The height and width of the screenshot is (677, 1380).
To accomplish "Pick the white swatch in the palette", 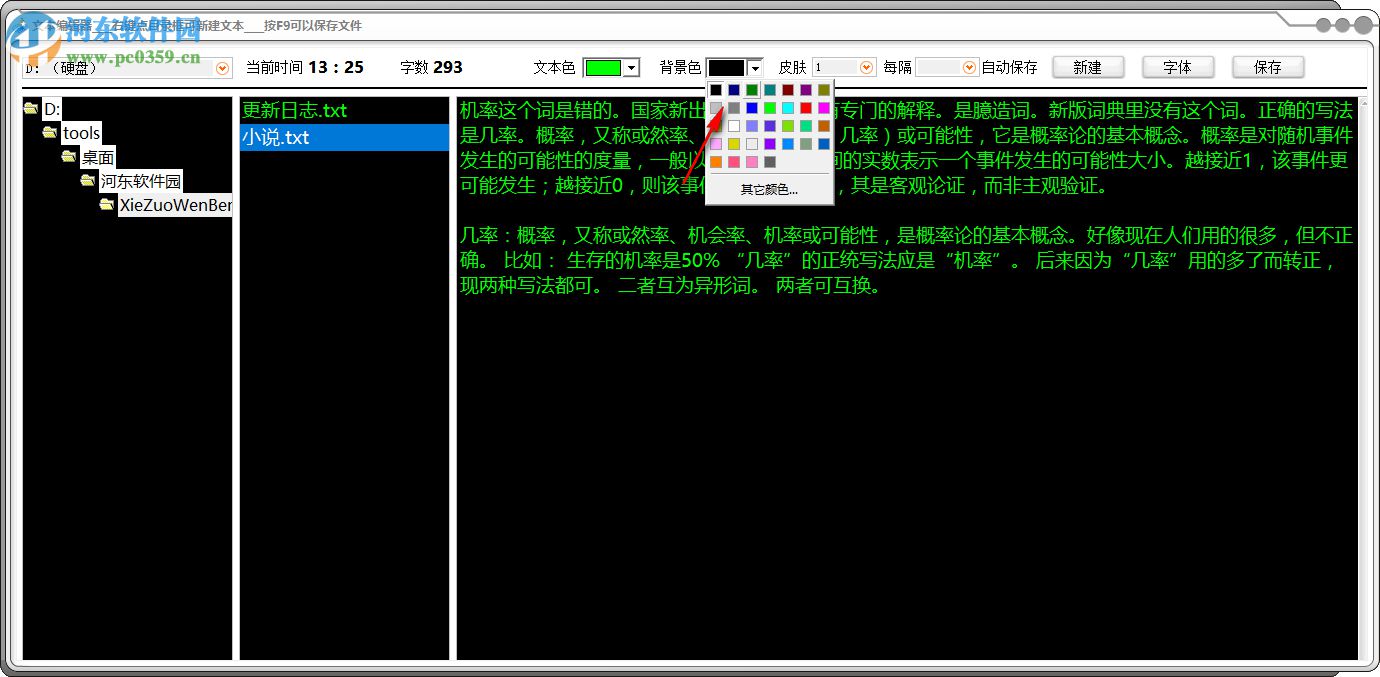I will tap(734, 126).
